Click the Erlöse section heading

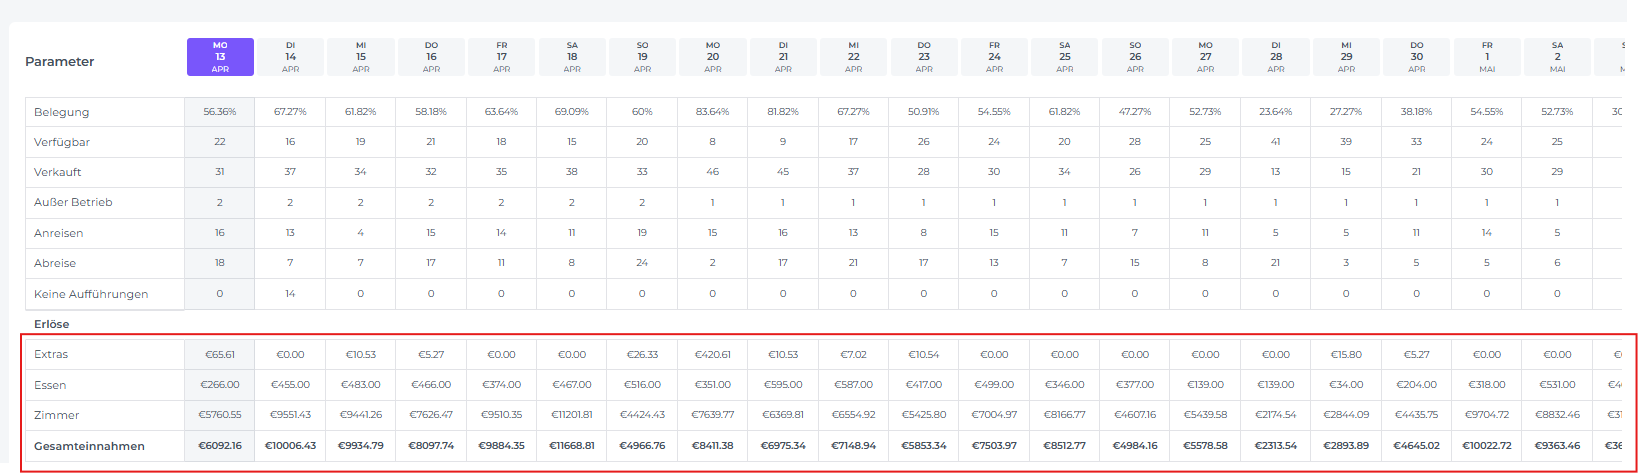click(52, 324)
